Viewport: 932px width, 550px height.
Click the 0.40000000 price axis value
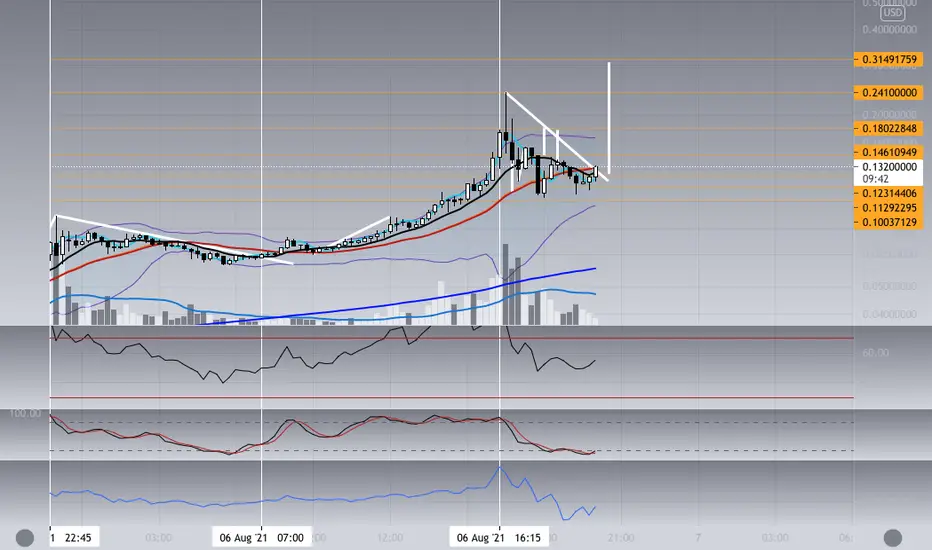889,30
